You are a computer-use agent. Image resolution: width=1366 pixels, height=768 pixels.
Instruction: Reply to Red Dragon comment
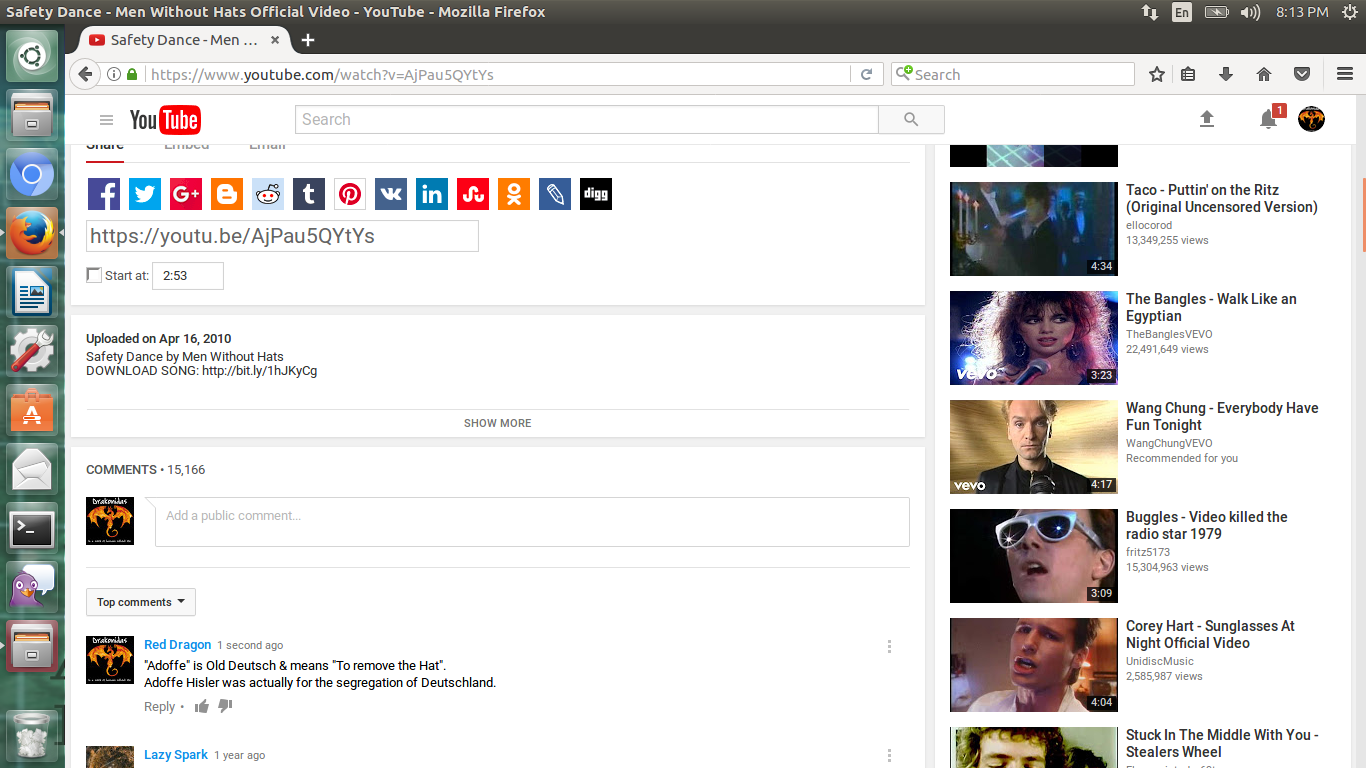click(x=159, y=706)
